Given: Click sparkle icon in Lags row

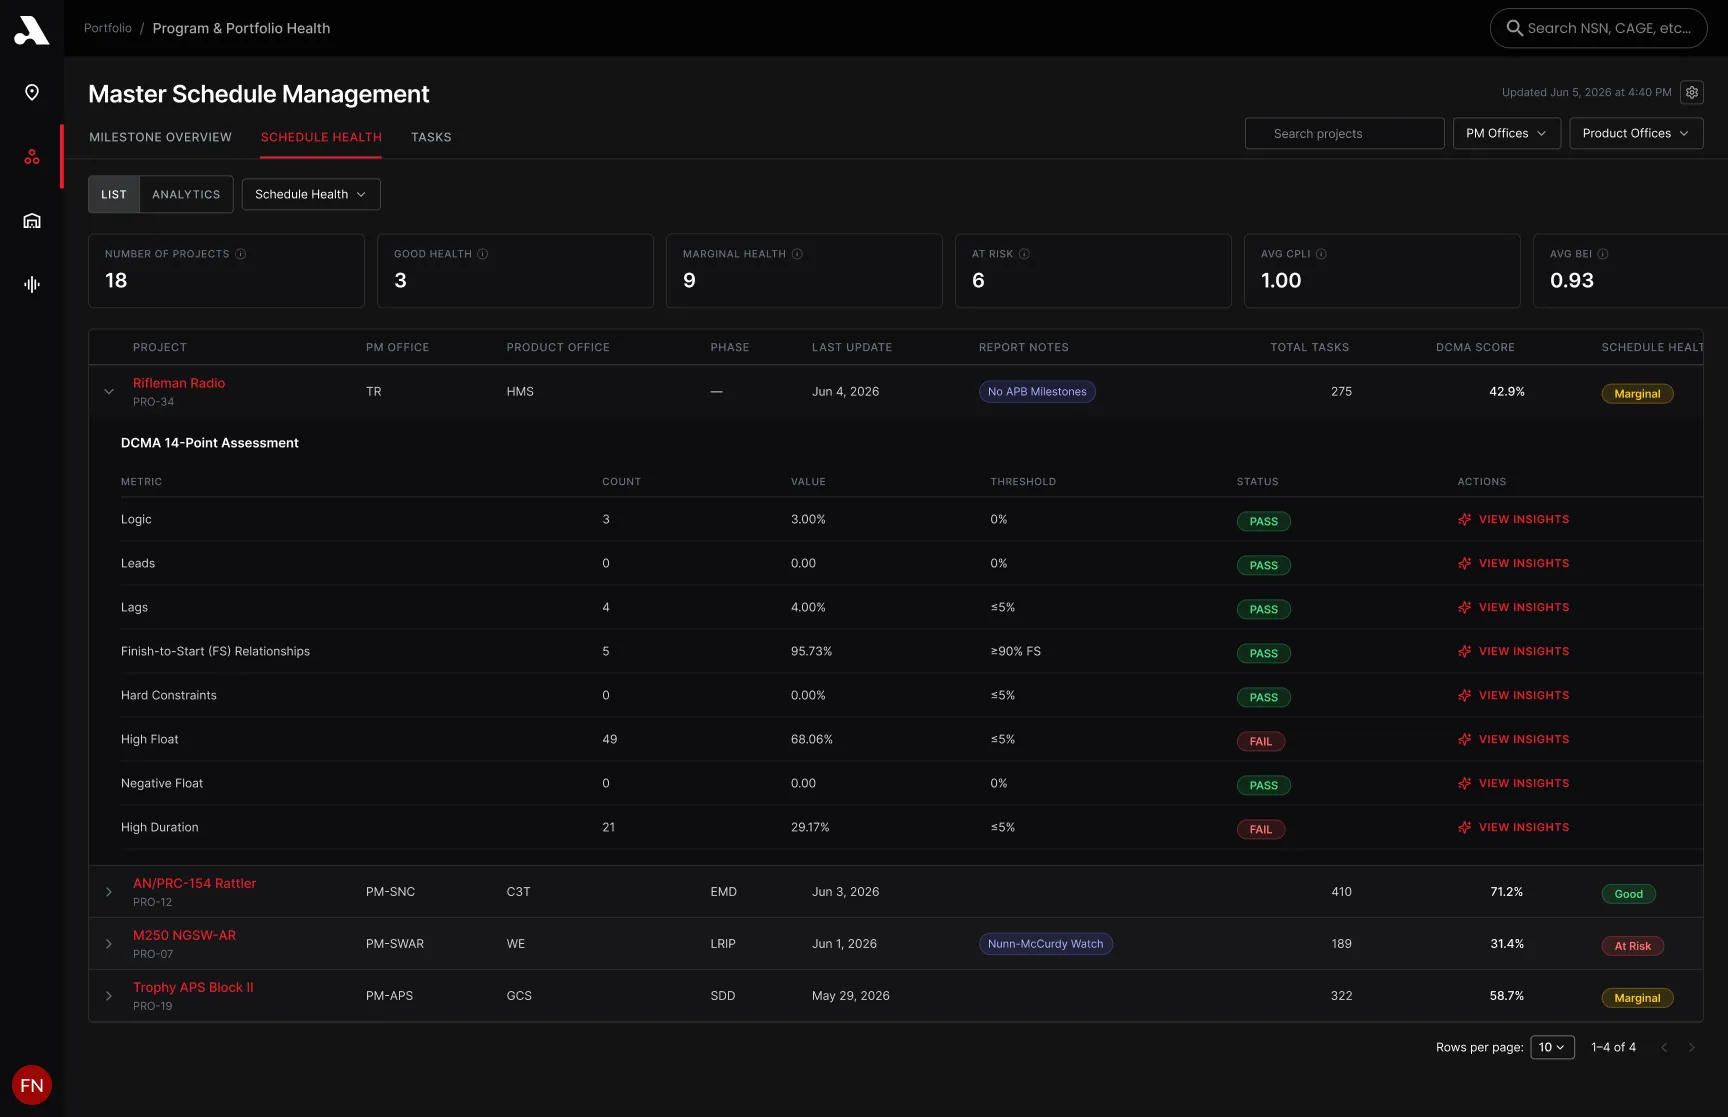Looking at the screenshot, I should (x=1465, y=607).
